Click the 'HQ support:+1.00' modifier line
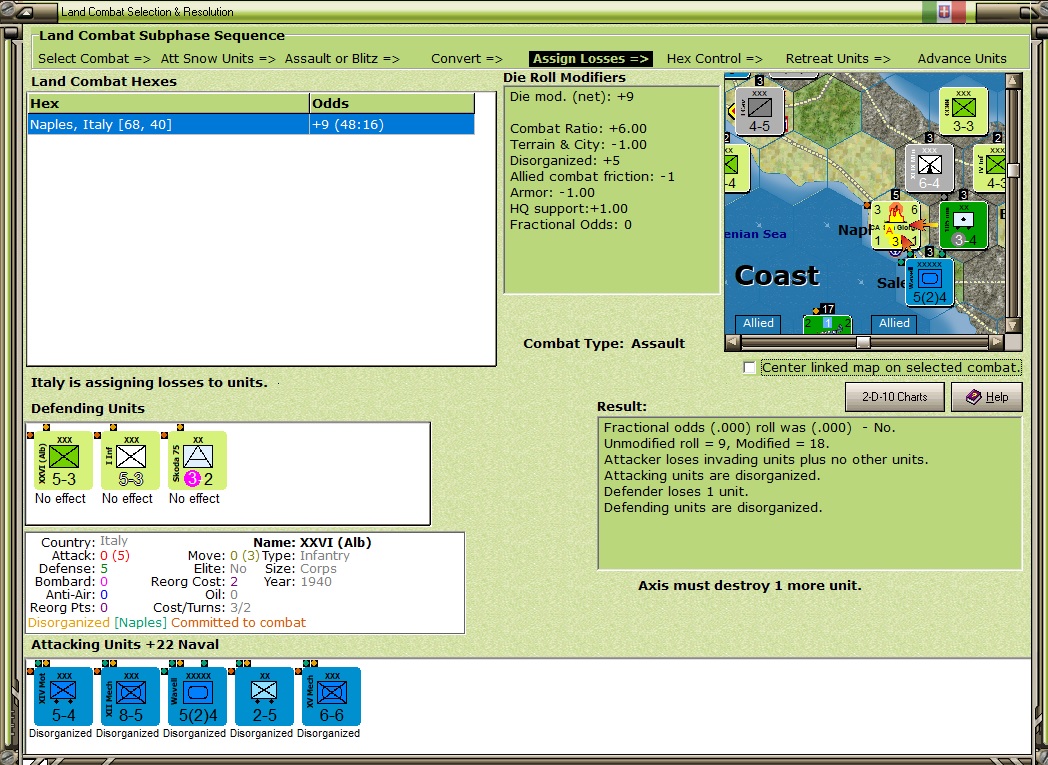This screenshot has width=1048, height=765. (569, 209)
